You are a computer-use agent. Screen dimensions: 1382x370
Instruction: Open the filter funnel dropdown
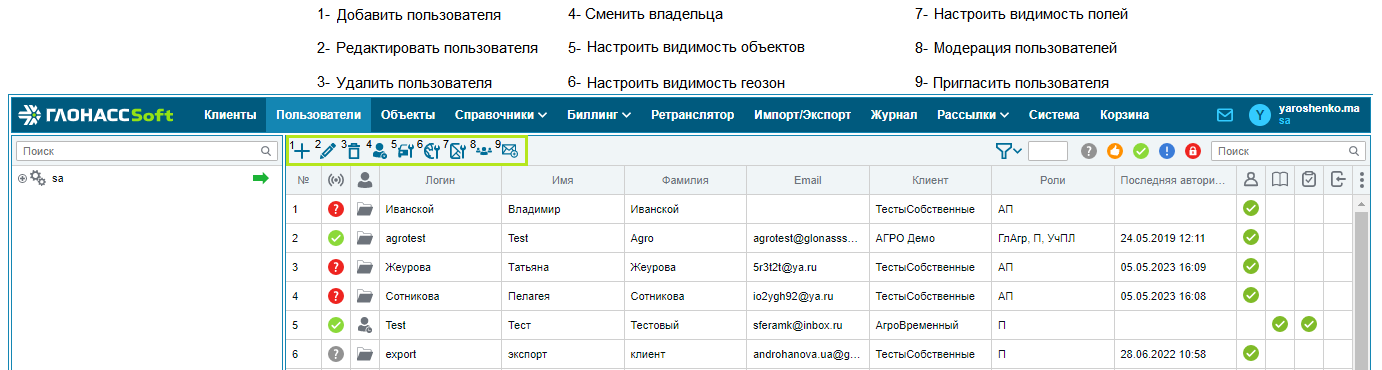tap(1008, 151)
